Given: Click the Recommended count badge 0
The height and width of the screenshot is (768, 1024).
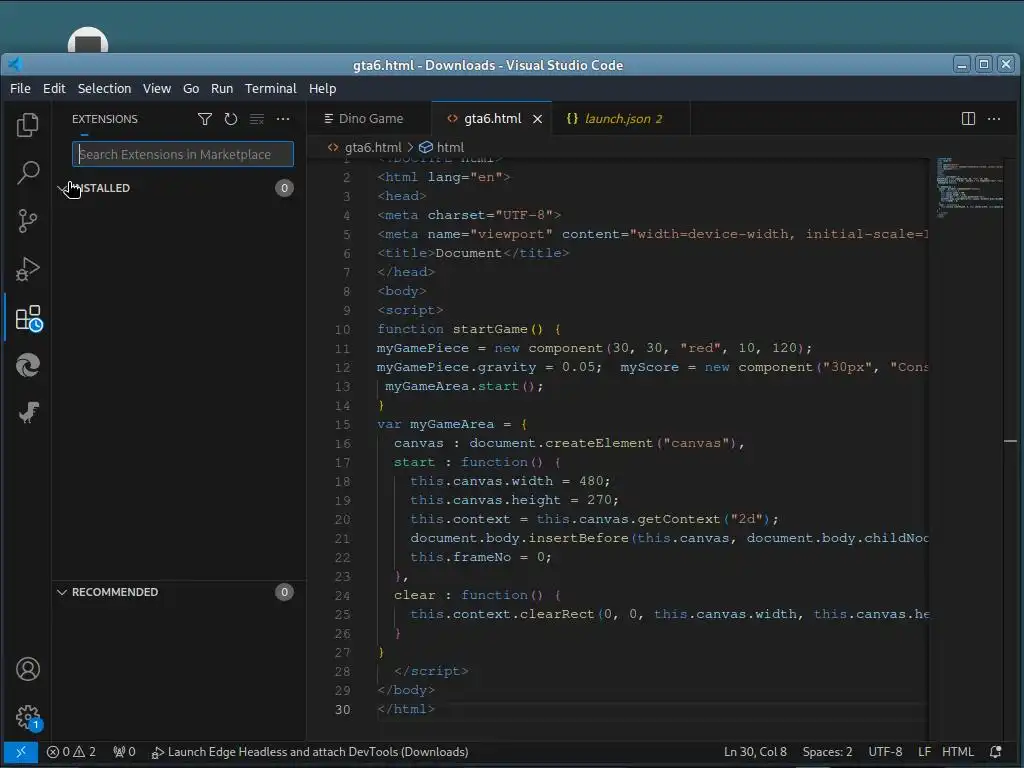Looking at the screenshot, I should click(x=284, y=592).
